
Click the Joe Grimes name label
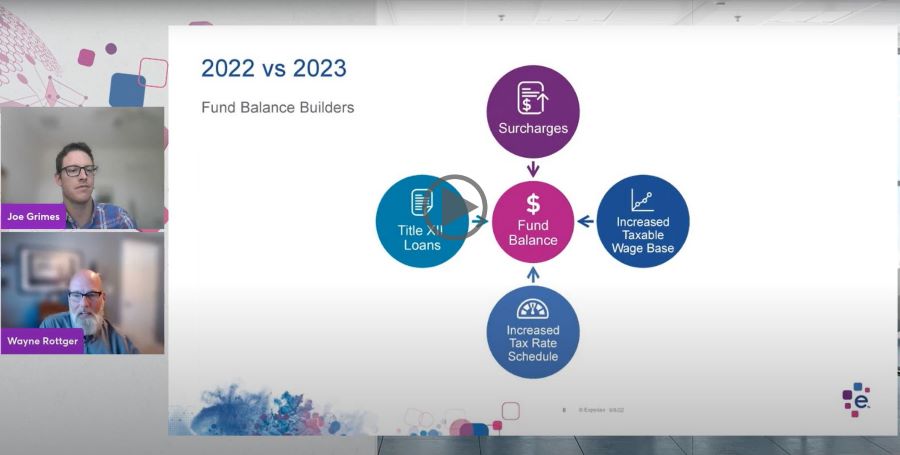33,216
